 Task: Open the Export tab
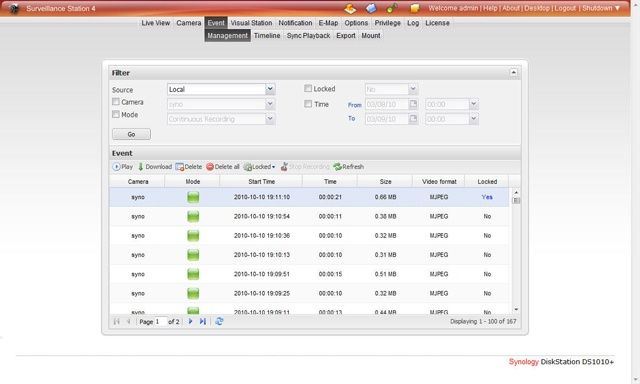[346, 36]
